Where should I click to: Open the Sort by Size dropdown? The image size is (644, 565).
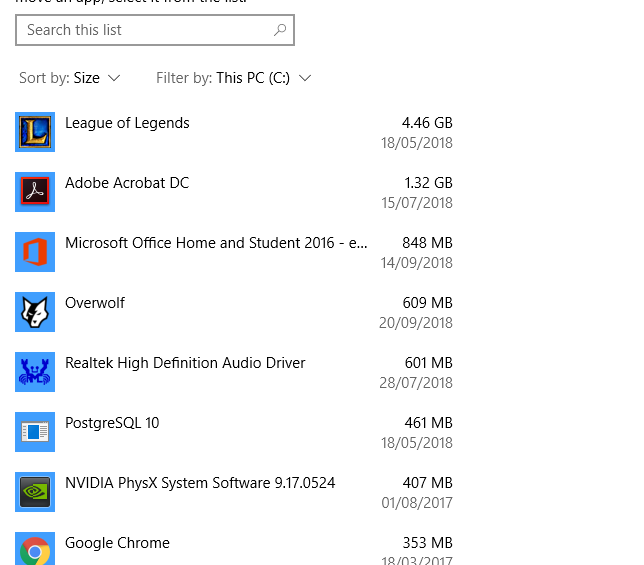[69, 78]
